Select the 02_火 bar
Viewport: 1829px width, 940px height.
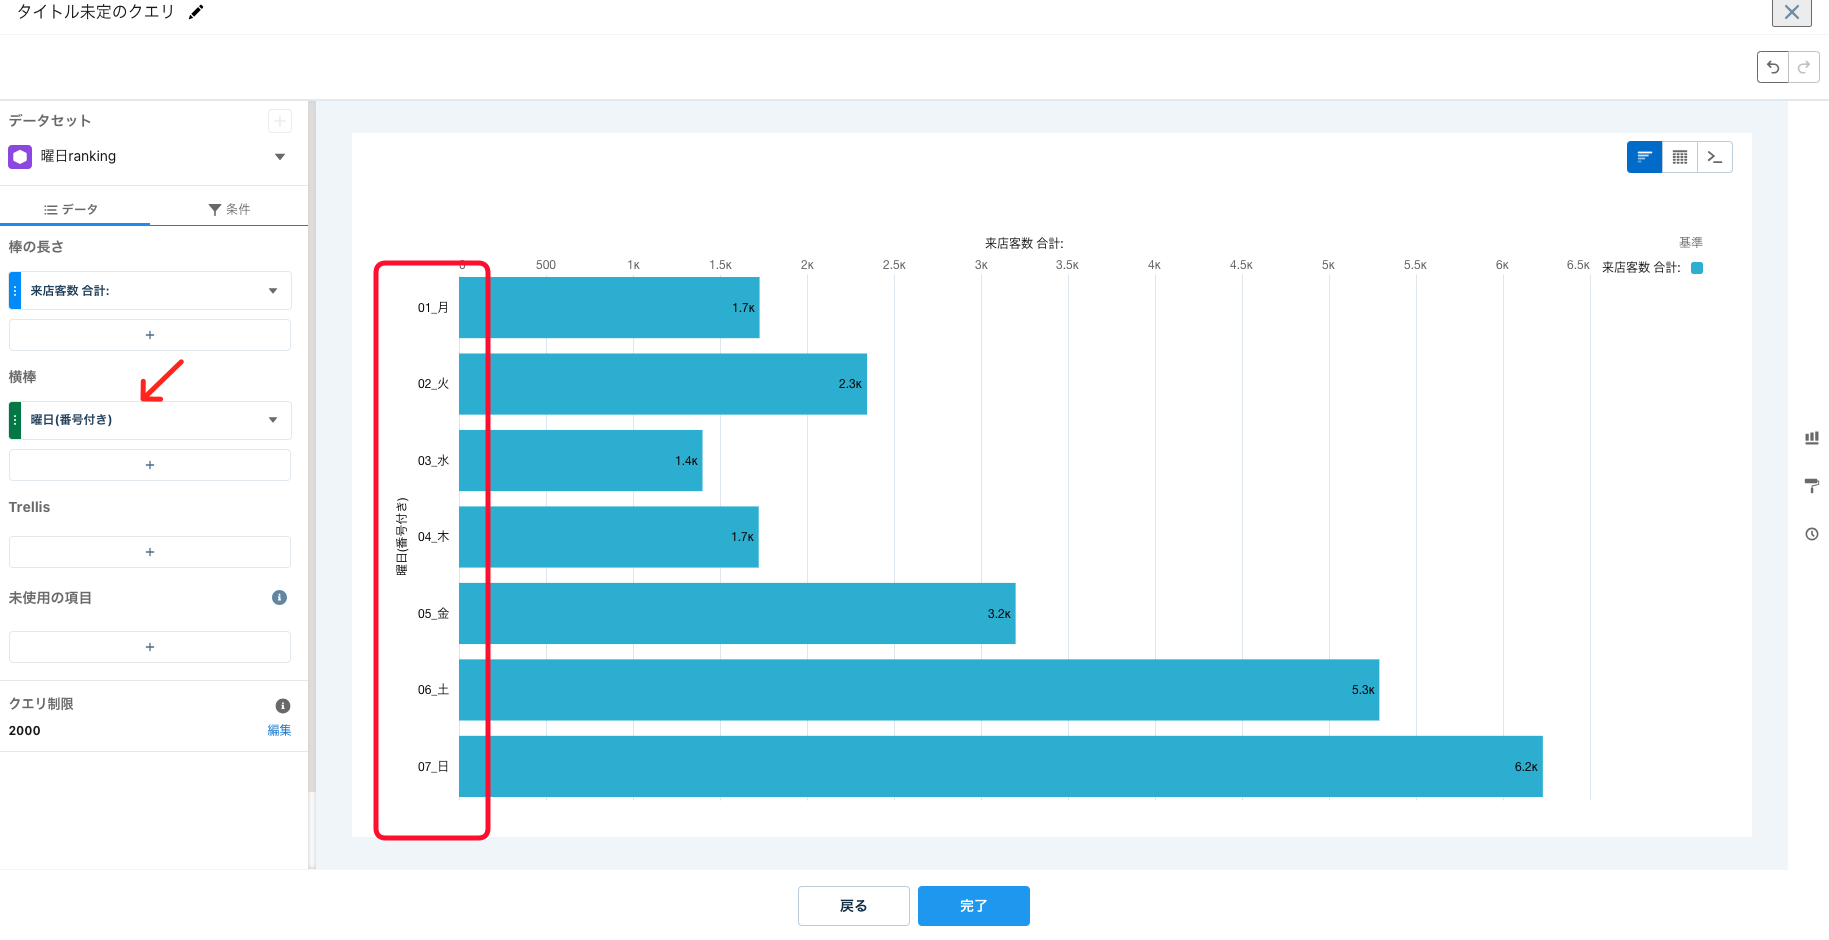tap(663, 384)
